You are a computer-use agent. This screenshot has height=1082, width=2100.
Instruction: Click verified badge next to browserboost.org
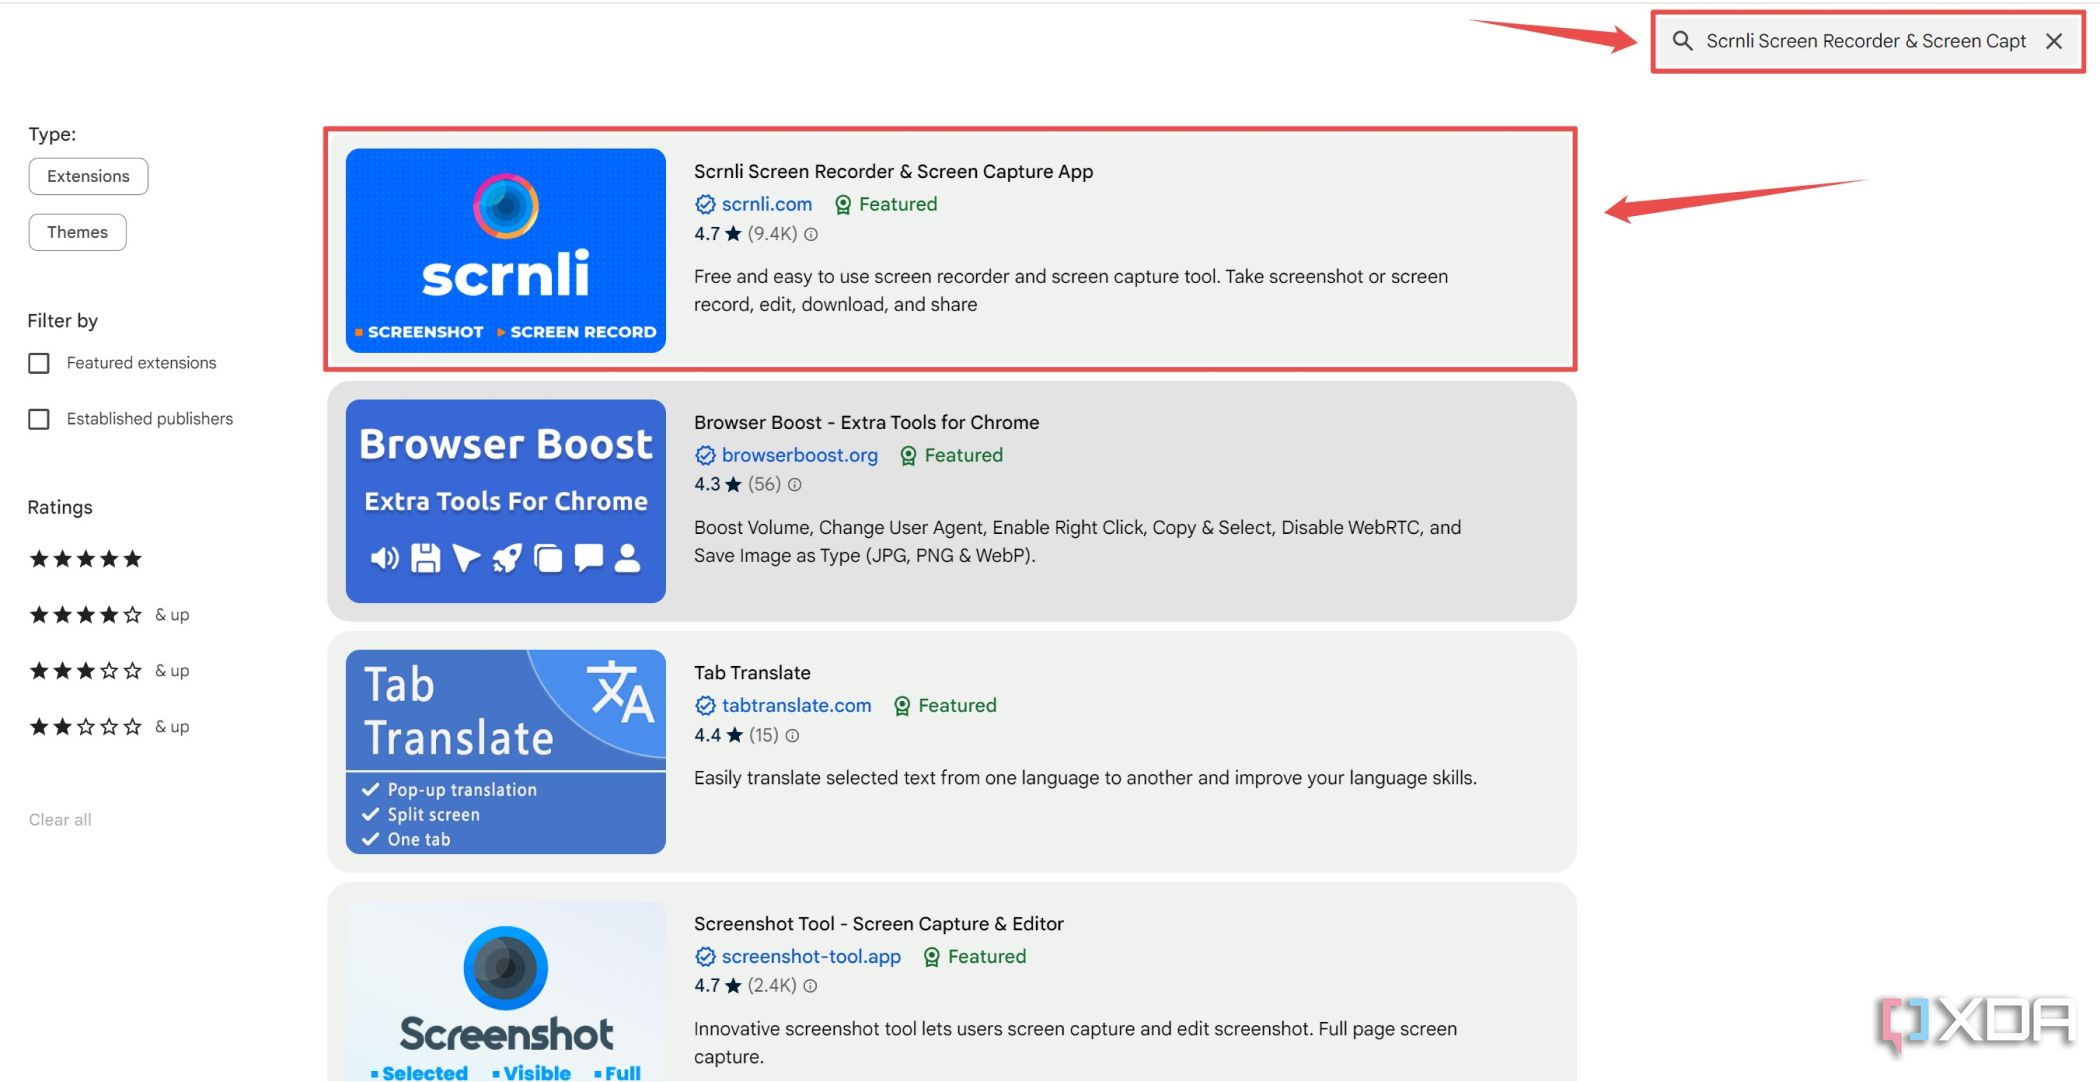(x=705, y=455)
